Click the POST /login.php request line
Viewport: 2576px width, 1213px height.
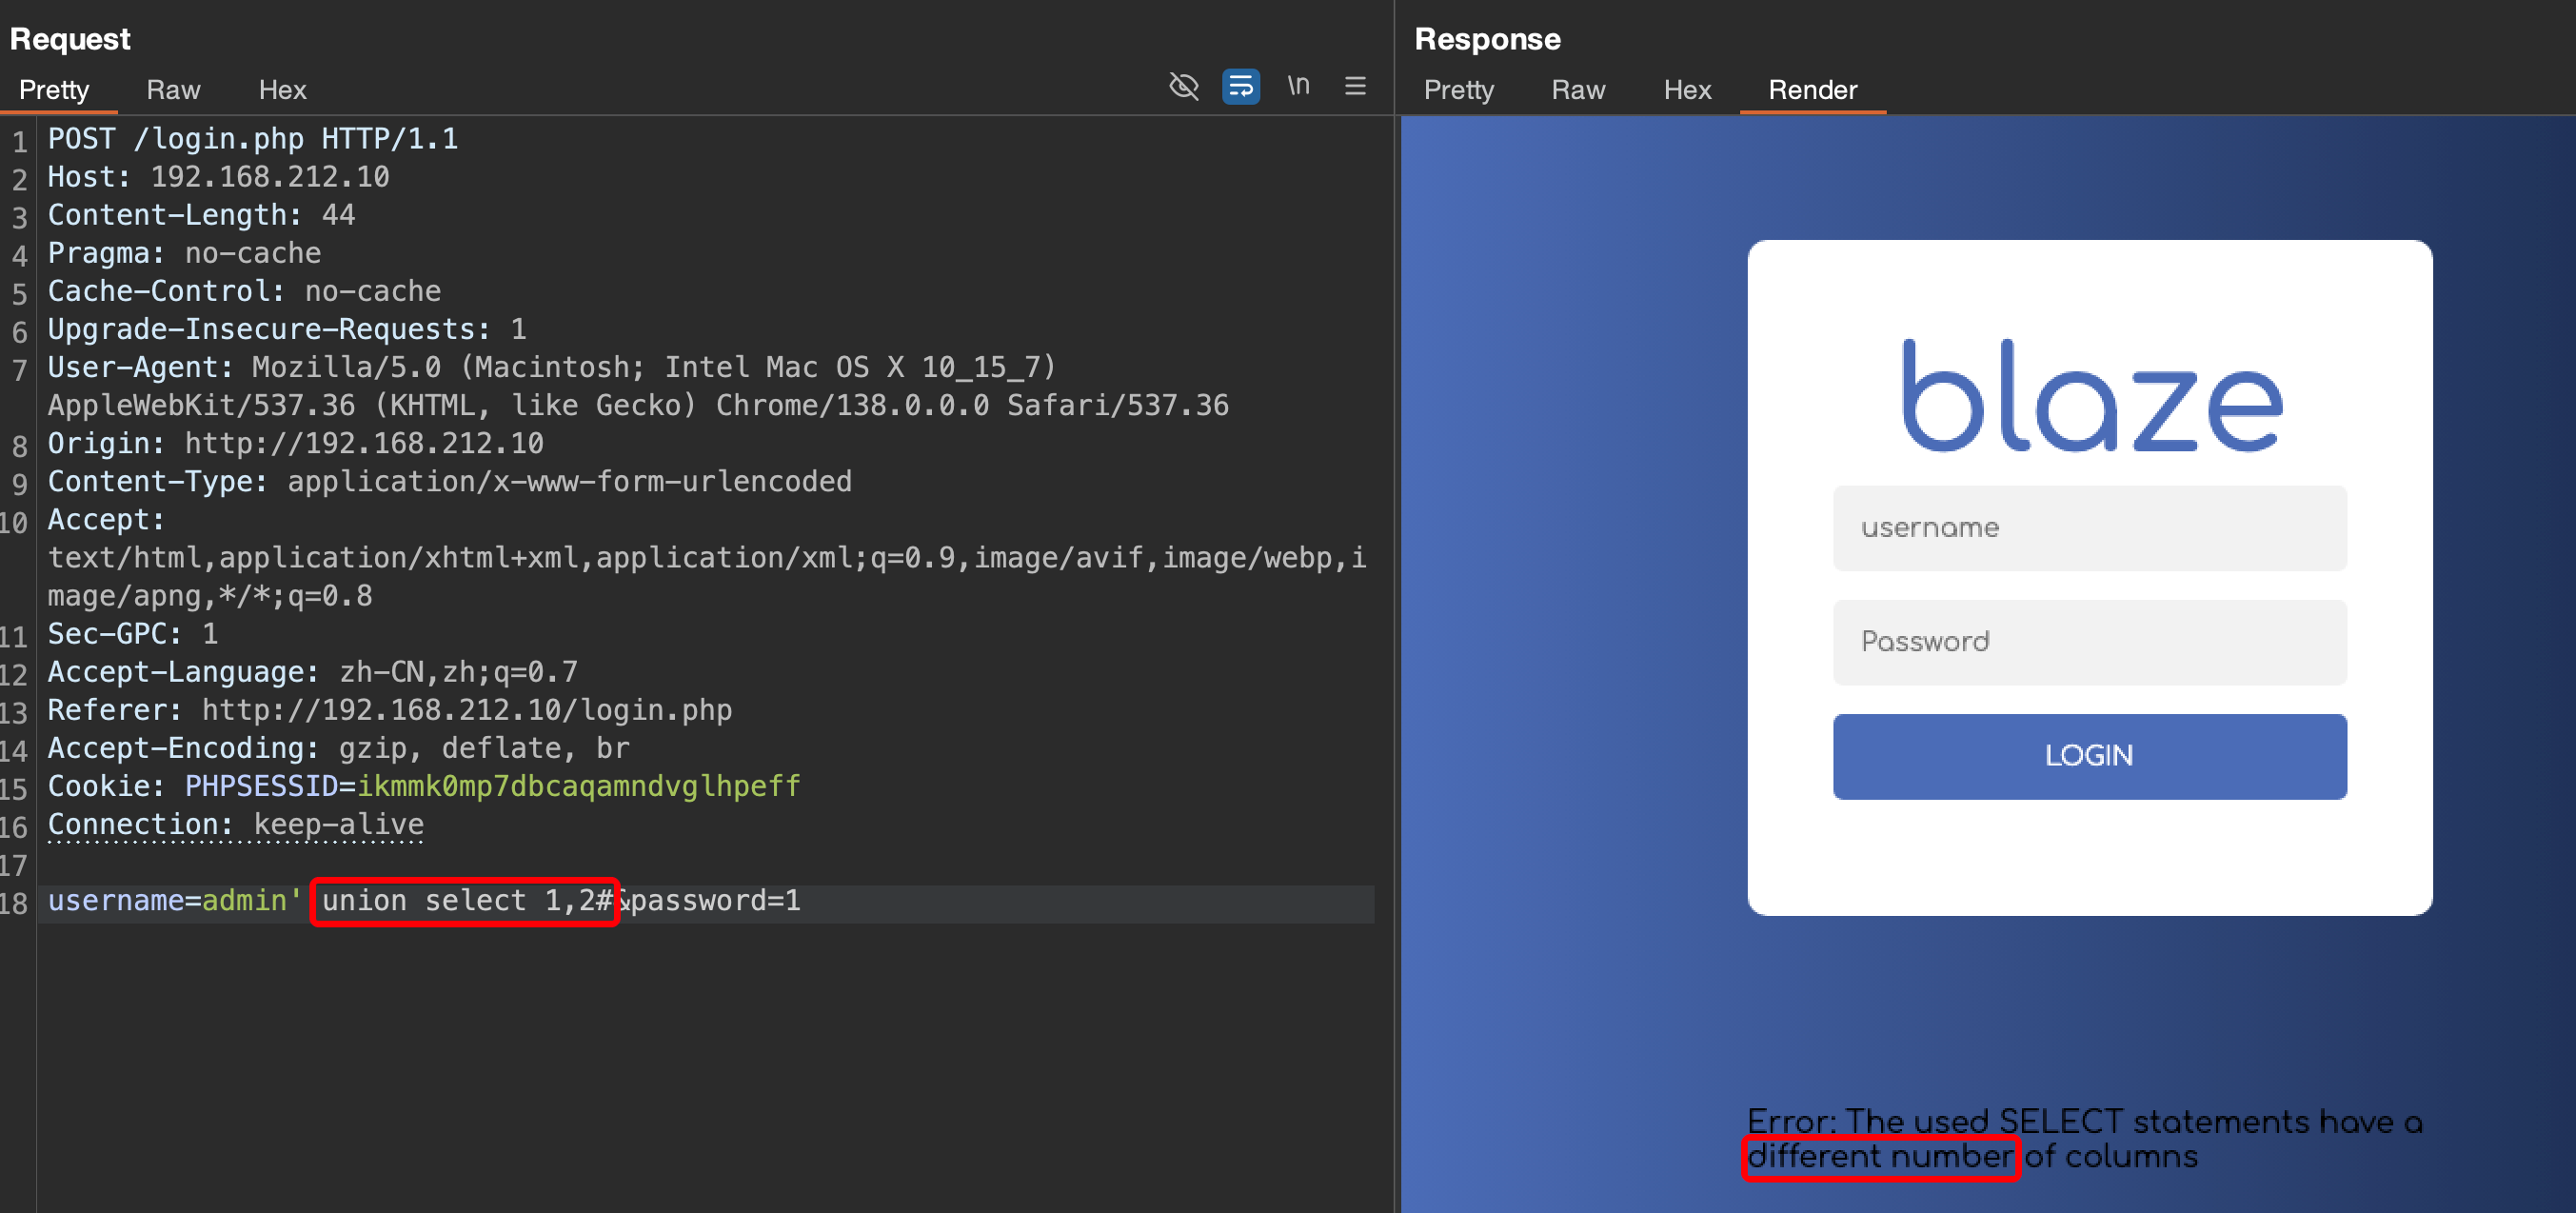252,139
